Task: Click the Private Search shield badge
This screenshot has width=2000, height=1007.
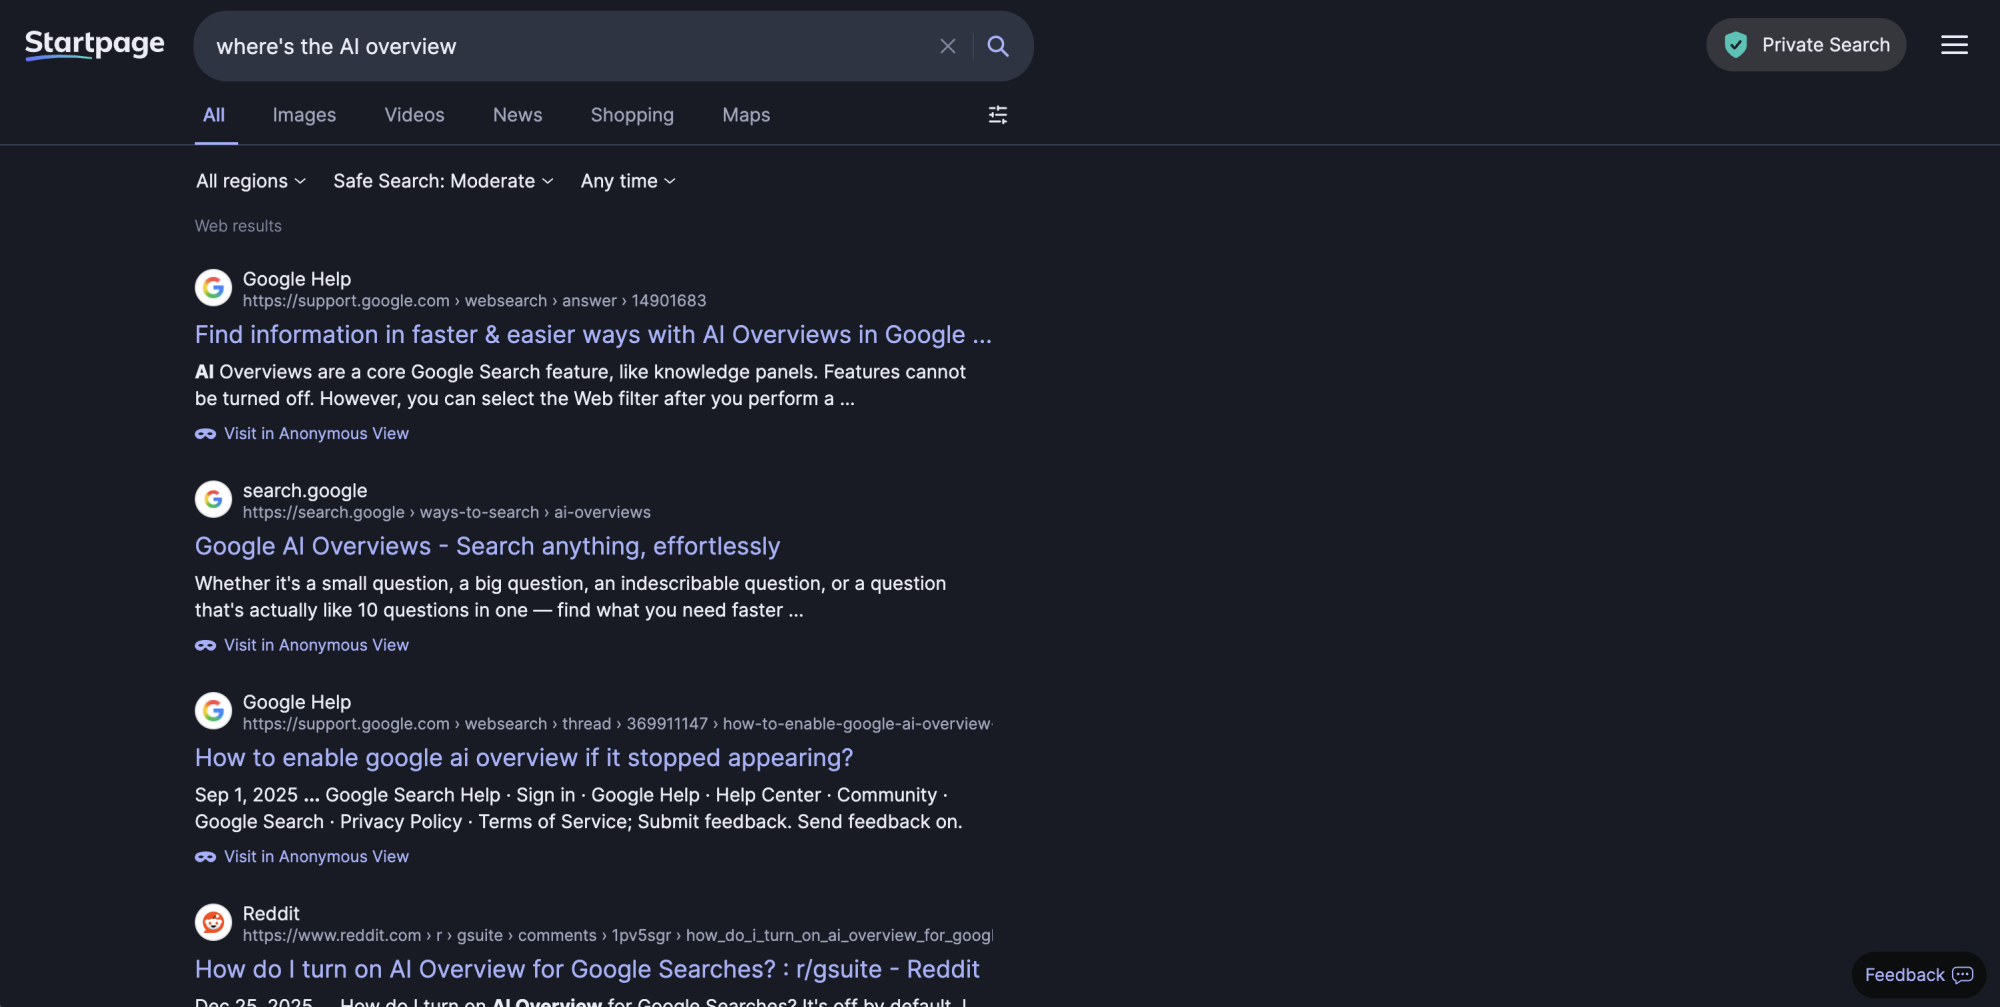Action: pyautogui.click(x=1806, y=45)
